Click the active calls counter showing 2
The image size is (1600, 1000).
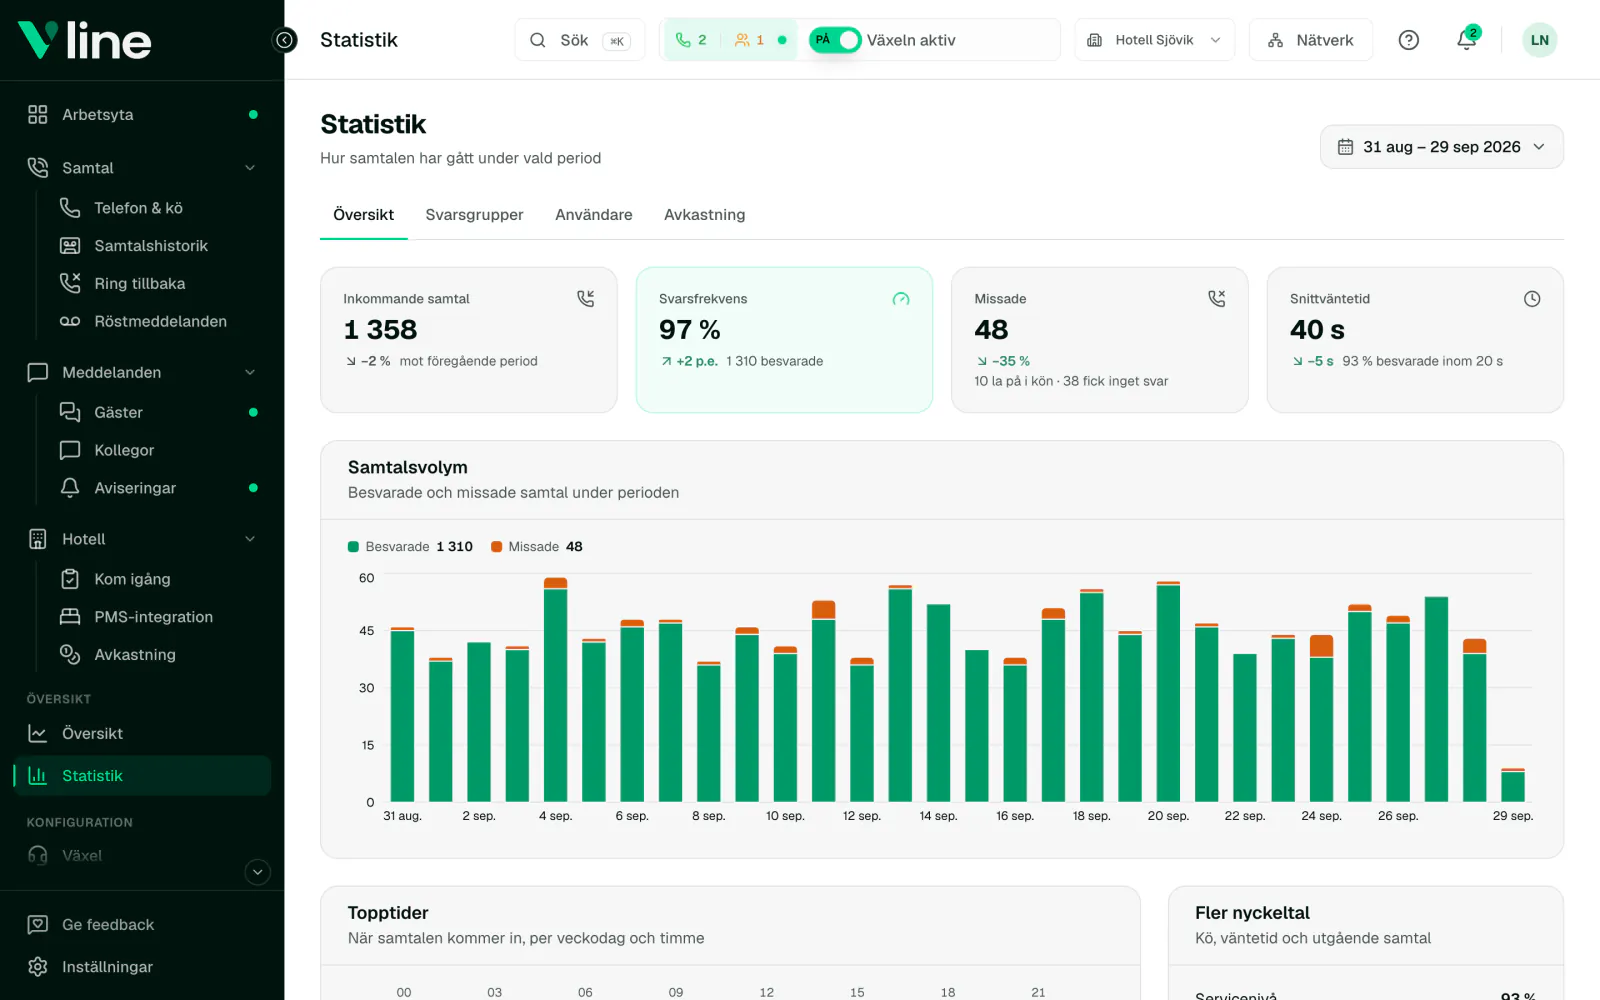coord(691,40)
